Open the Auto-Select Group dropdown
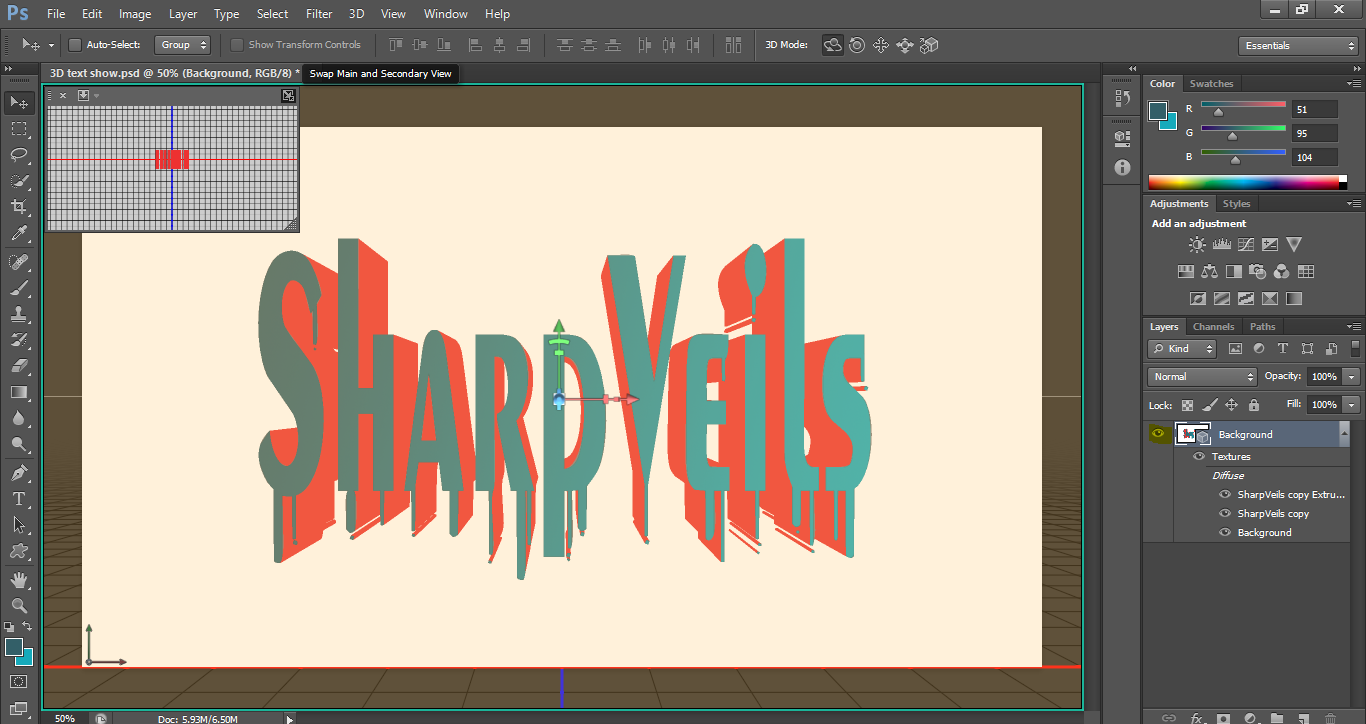This screenshot has height=724, width=1366. tap(184, 45)
